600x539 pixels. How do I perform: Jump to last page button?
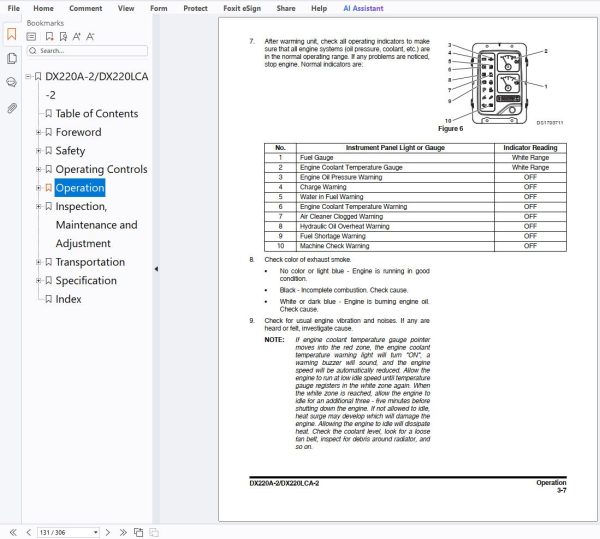[x=123, y=532]
